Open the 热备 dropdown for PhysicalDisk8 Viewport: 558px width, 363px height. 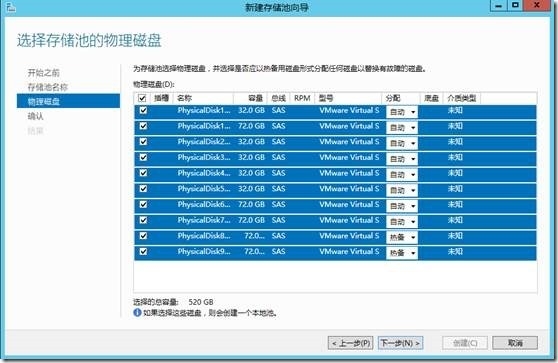click(402, 237)
